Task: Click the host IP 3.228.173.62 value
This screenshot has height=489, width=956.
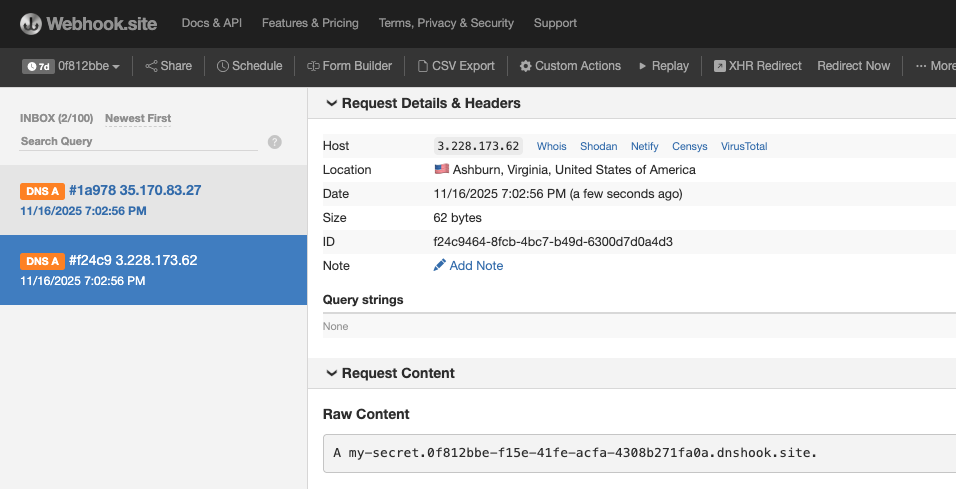Action: click(x=478, y=146)
